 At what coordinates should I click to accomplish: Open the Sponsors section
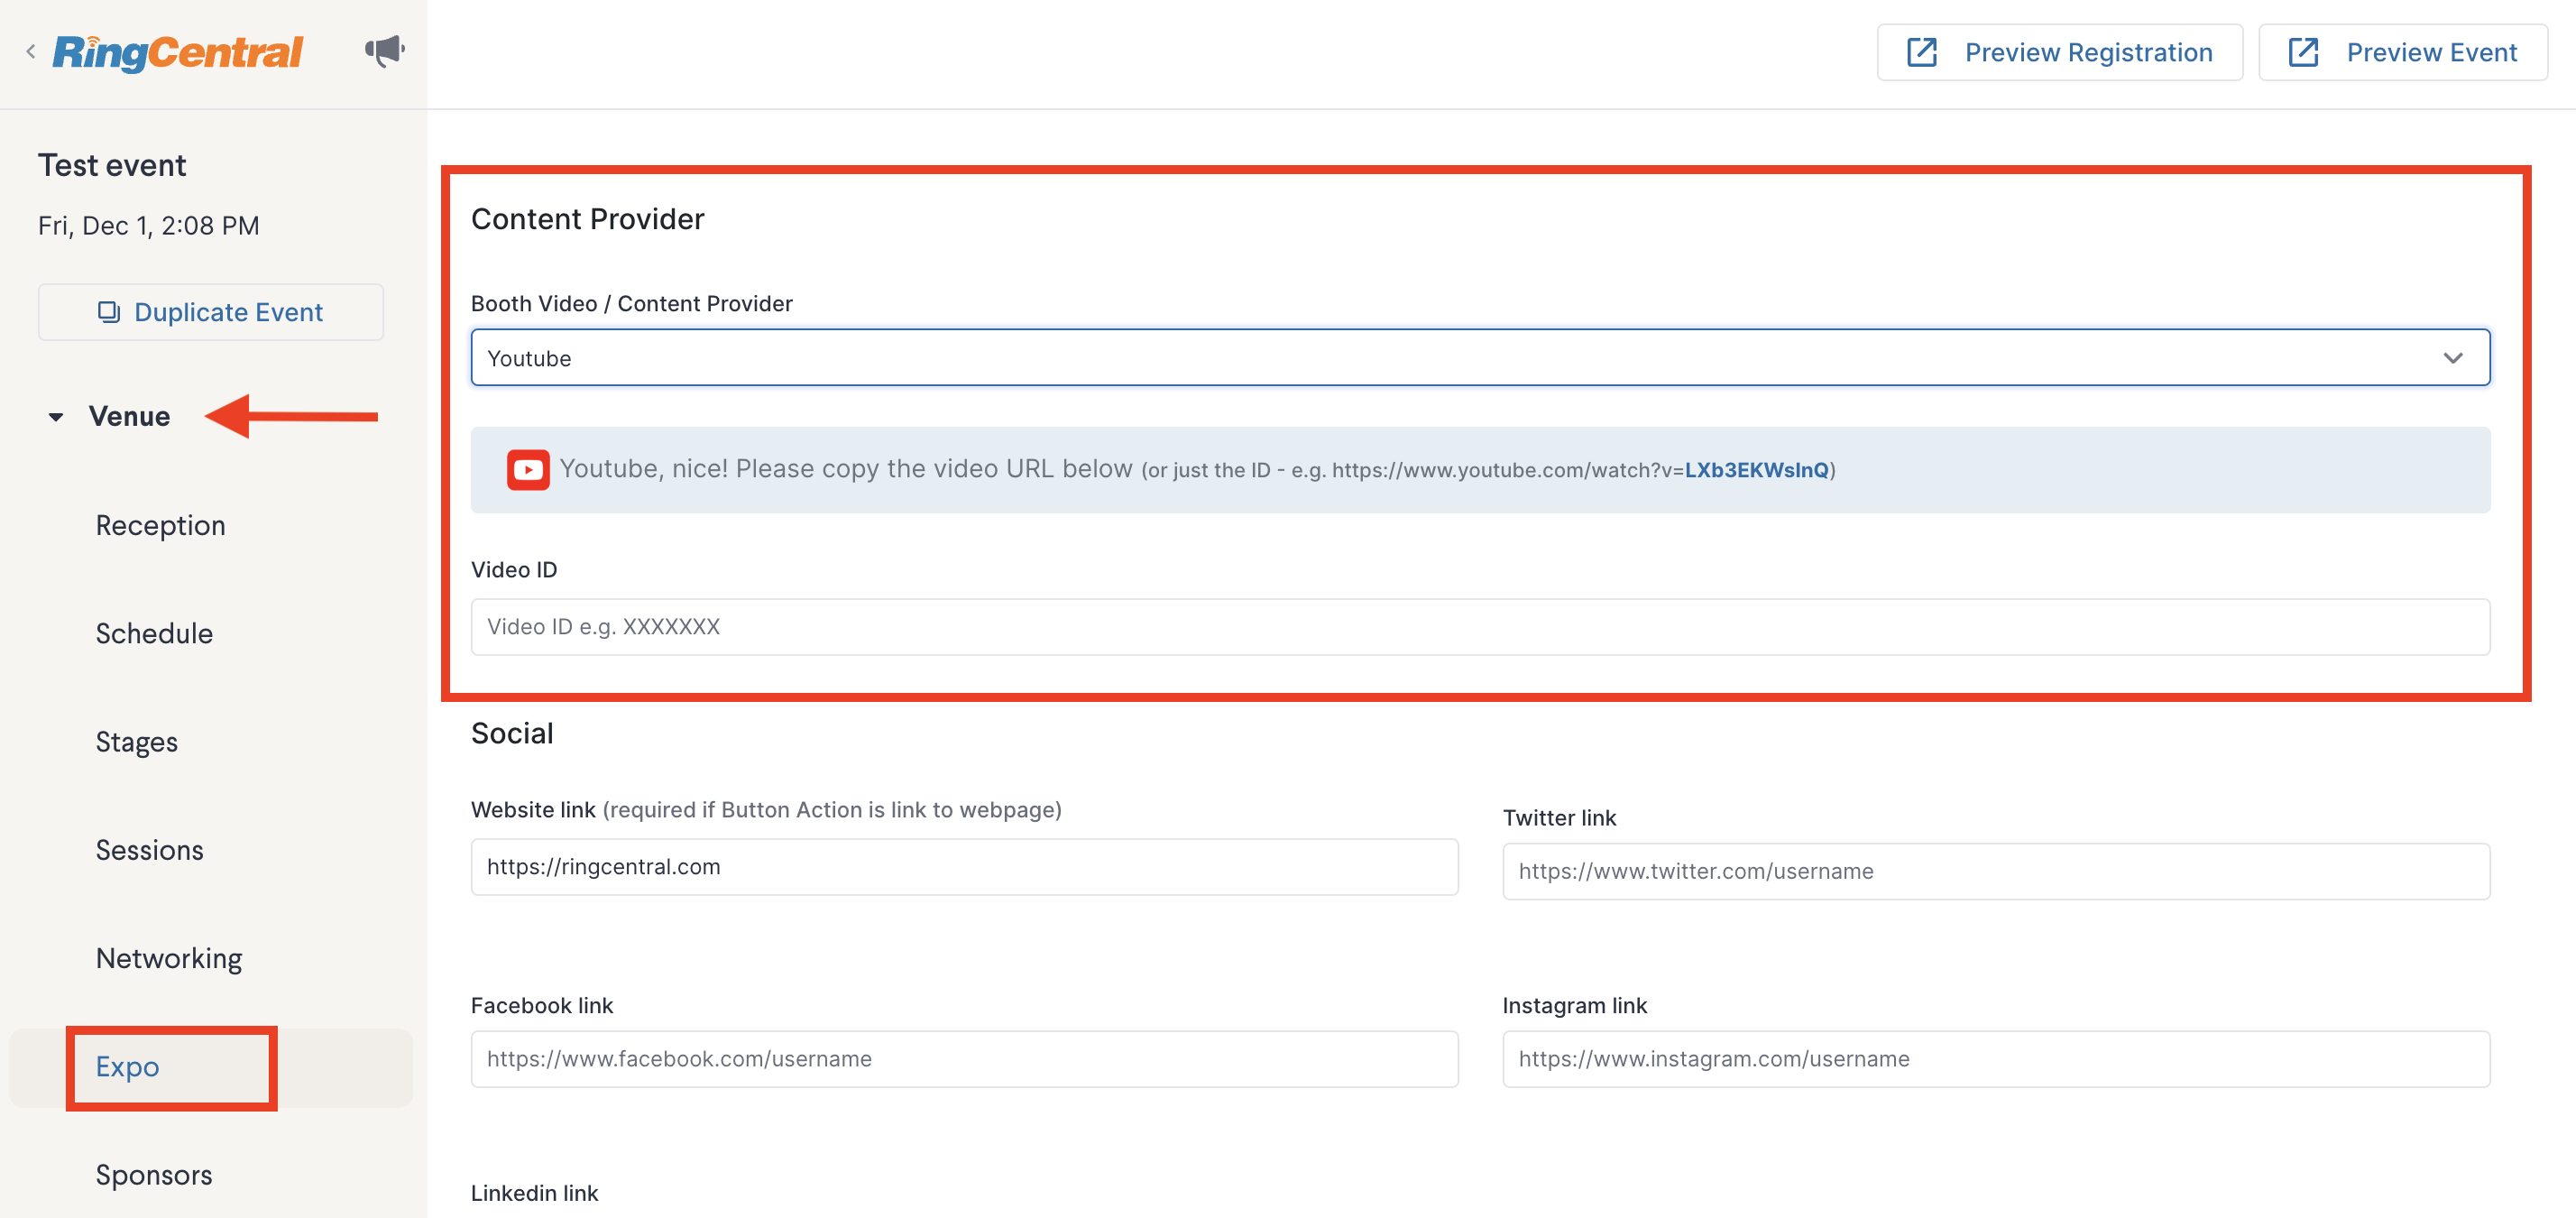(154, 1175)
